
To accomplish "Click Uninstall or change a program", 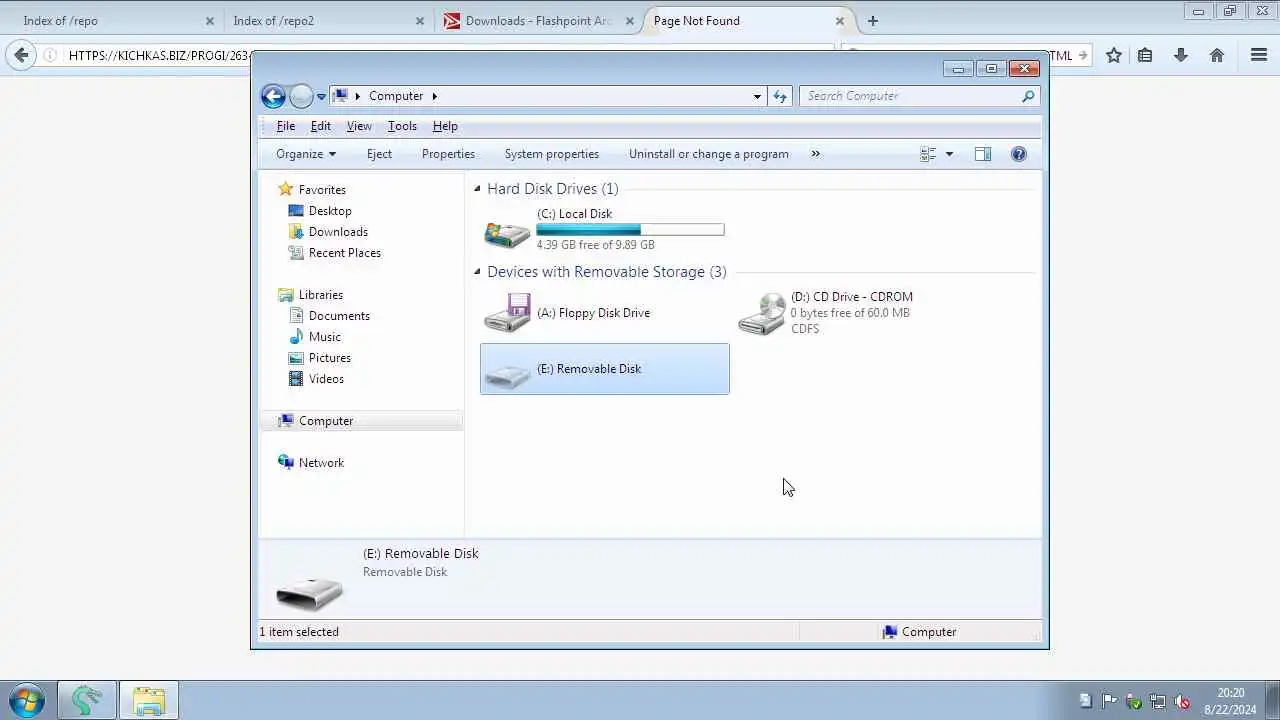I will (709, 154).
